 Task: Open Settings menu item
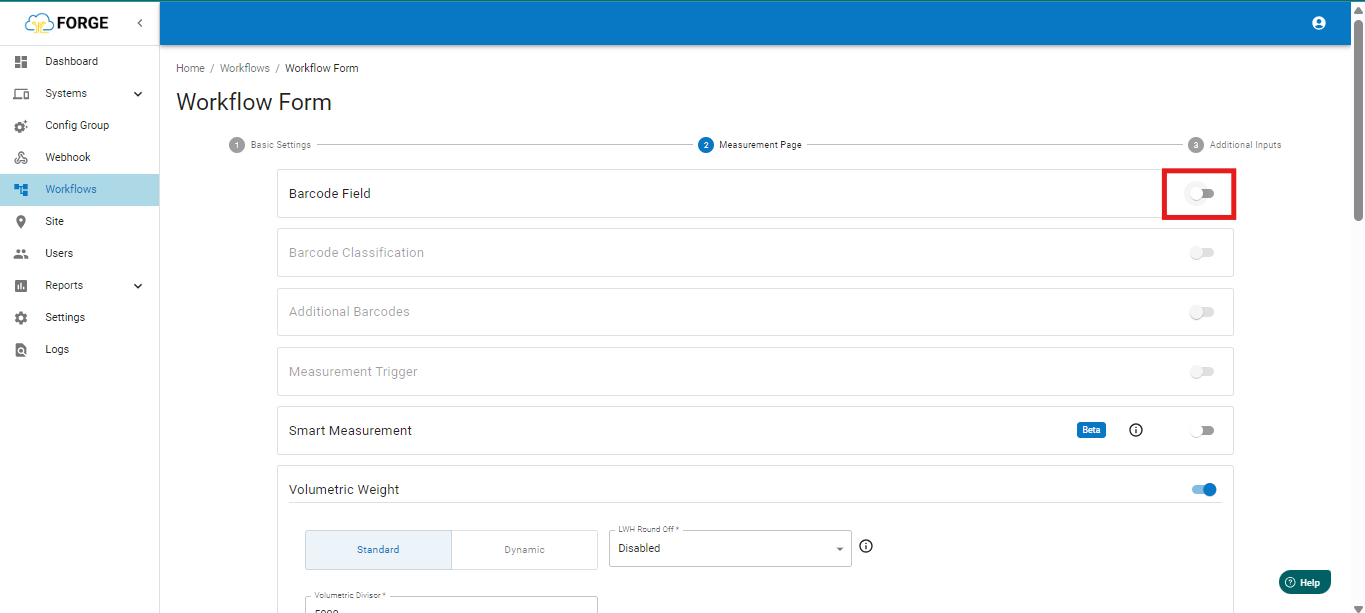(79, 318)
